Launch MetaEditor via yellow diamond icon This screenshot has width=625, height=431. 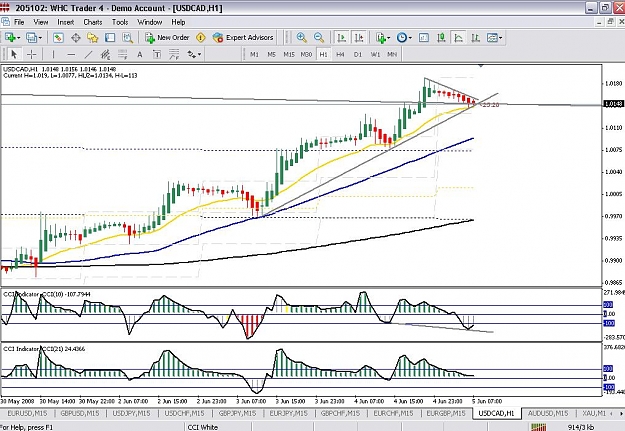(x=200, y=38)
